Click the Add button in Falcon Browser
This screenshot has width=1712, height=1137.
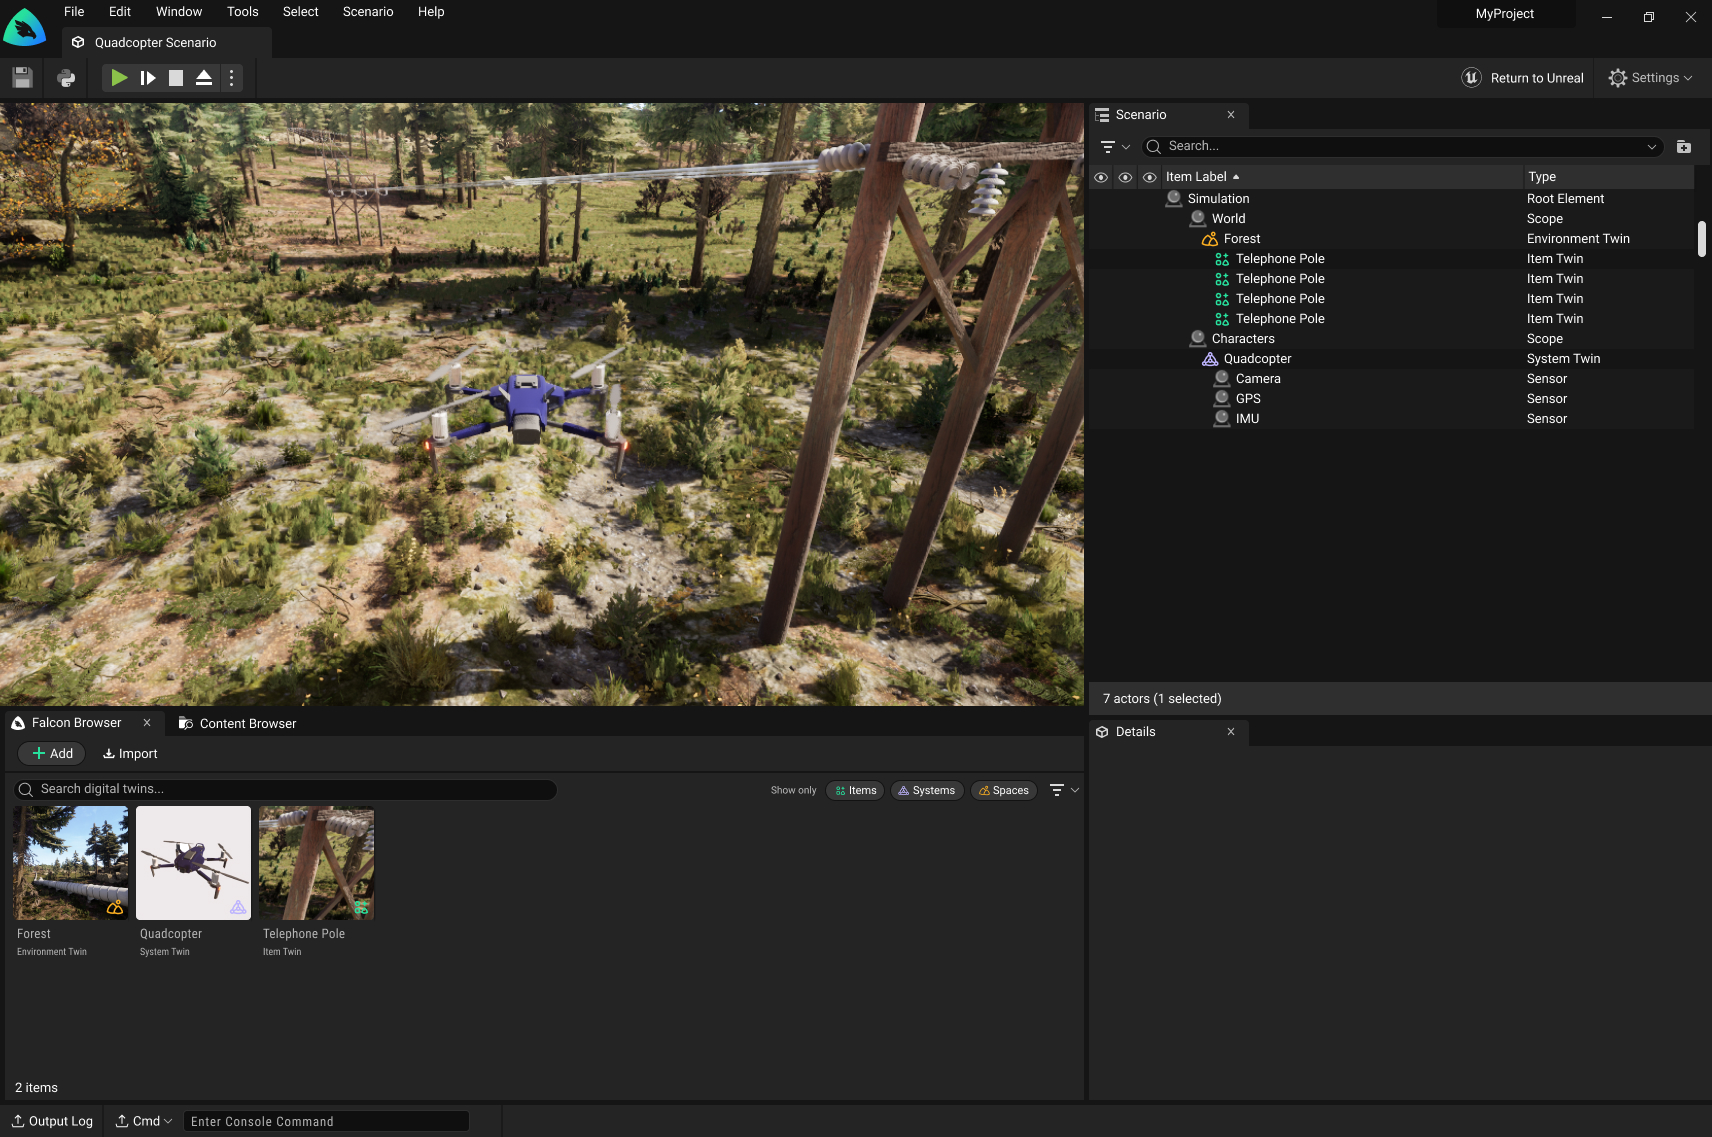[53, 754]
